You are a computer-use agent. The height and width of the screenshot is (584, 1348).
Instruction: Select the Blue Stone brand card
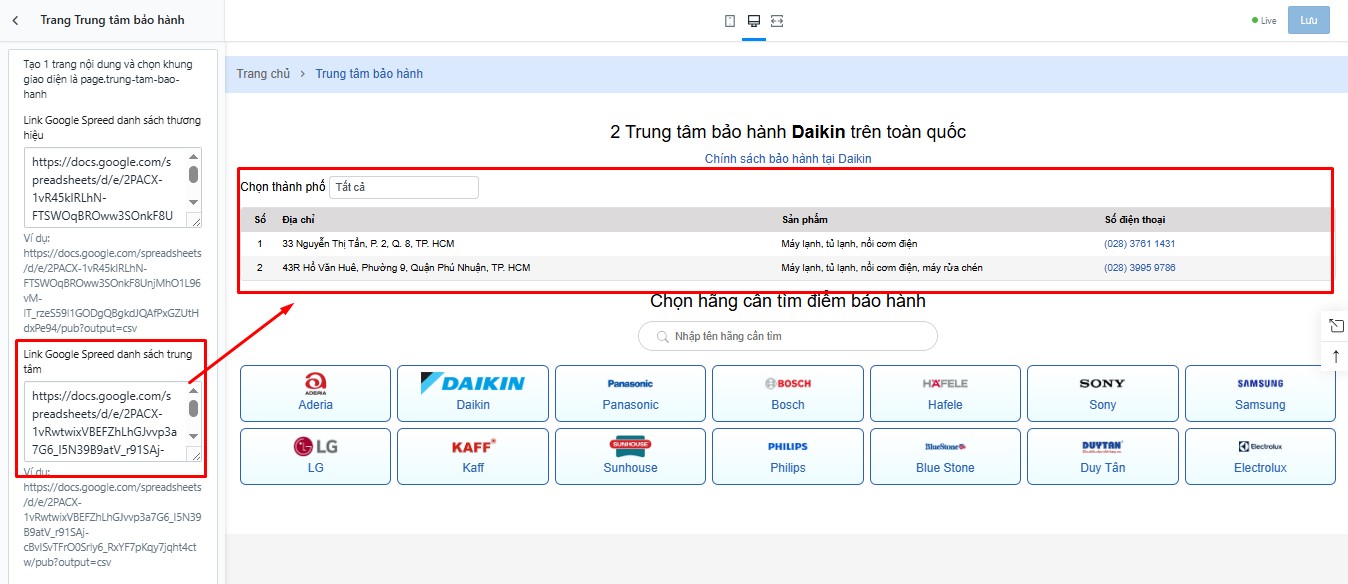click(945, 456)
